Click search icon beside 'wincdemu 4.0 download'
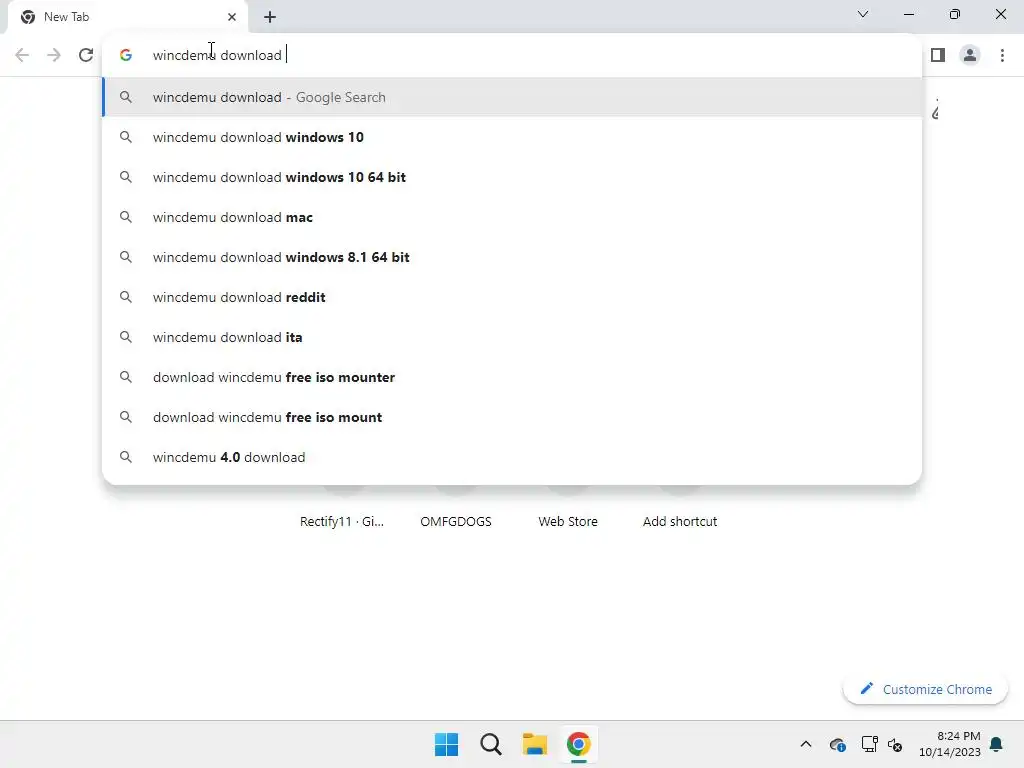 [125, 457]
